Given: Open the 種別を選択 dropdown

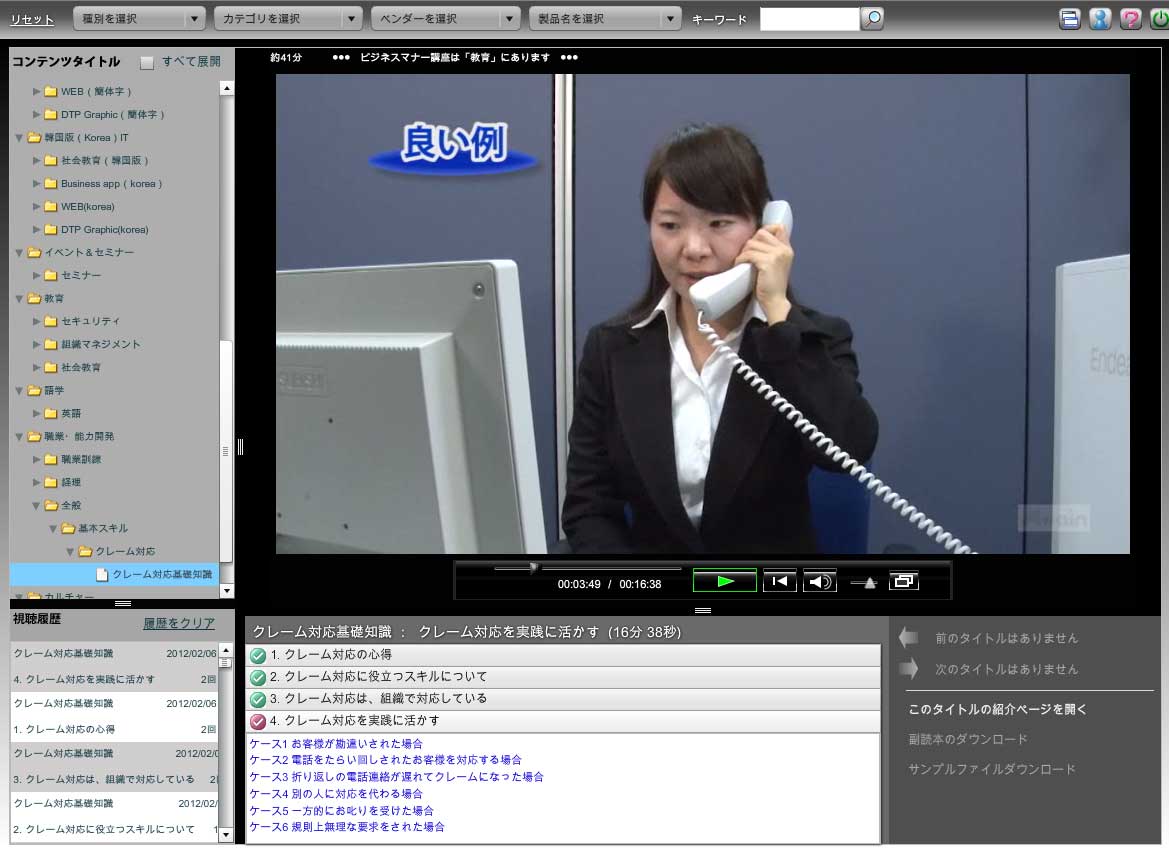Looking at the screenshot, I should [x=139, y=19].
